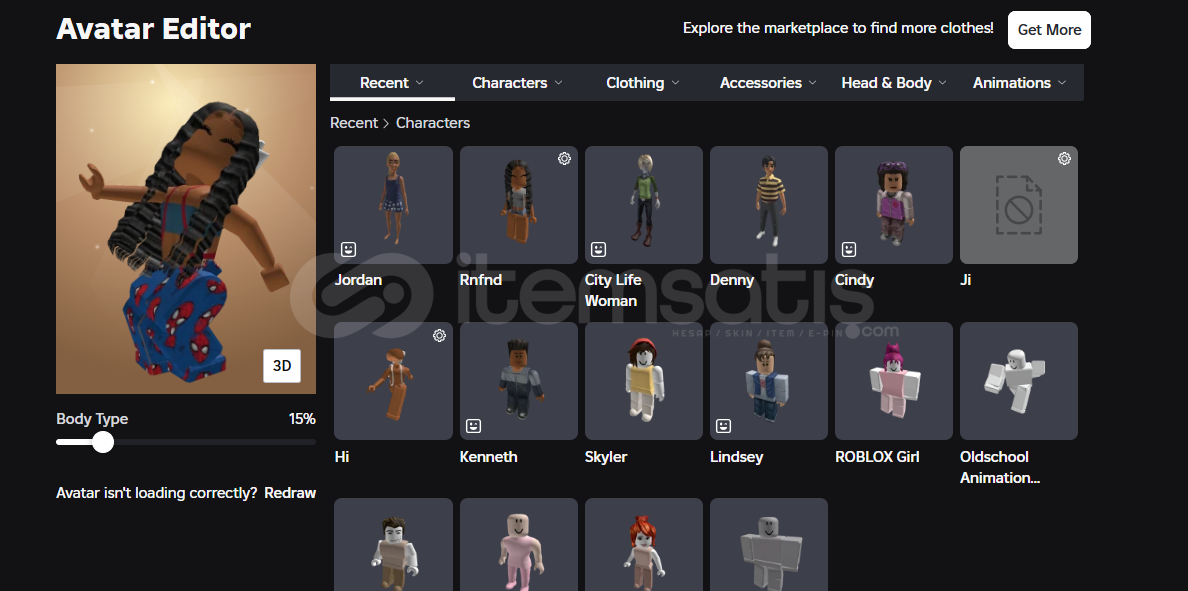Viewport: 1188px width, 591px height.
Task: Click the Characters breadcrumb link
Action: point(433,123)
